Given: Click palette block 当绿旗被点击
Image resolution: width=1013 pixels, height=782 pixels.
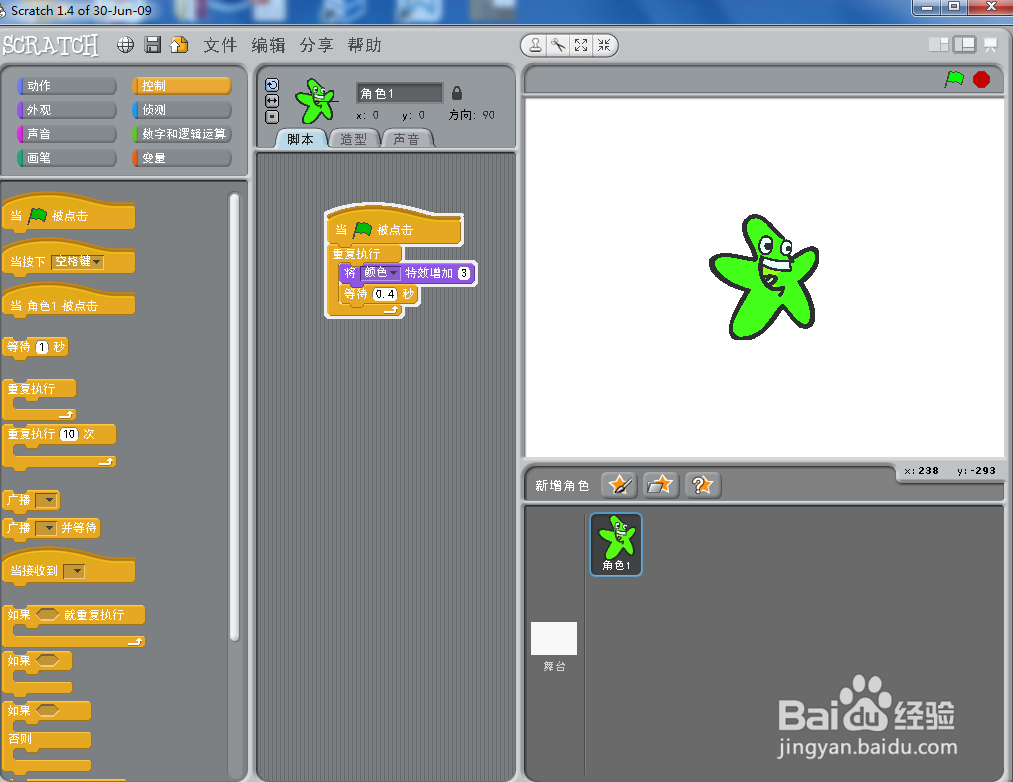Looking at the screenshot, I should (68, 215).
